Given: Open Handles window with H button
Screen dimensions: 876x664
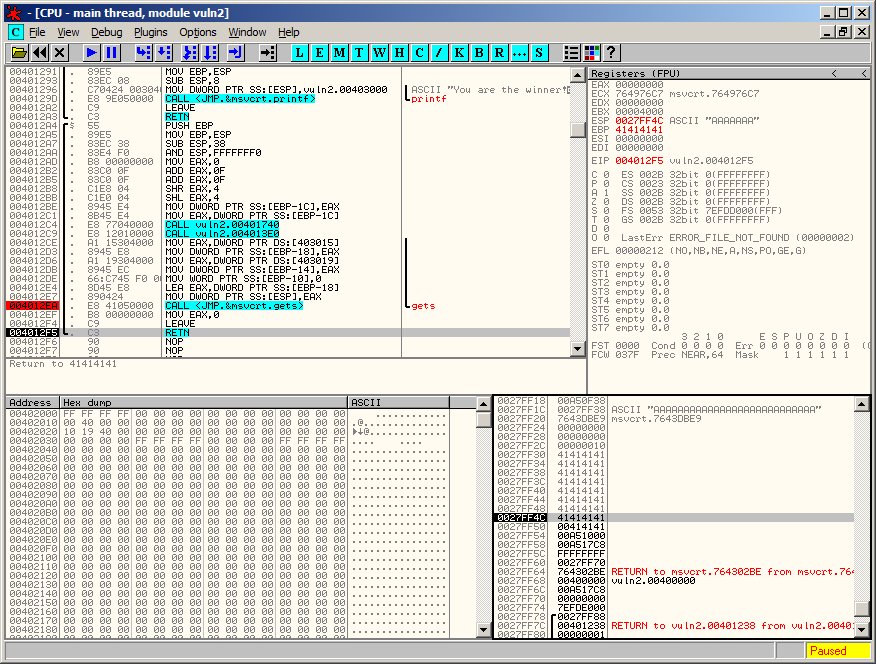Looking at the screenshot, I should tap(399, 52).
